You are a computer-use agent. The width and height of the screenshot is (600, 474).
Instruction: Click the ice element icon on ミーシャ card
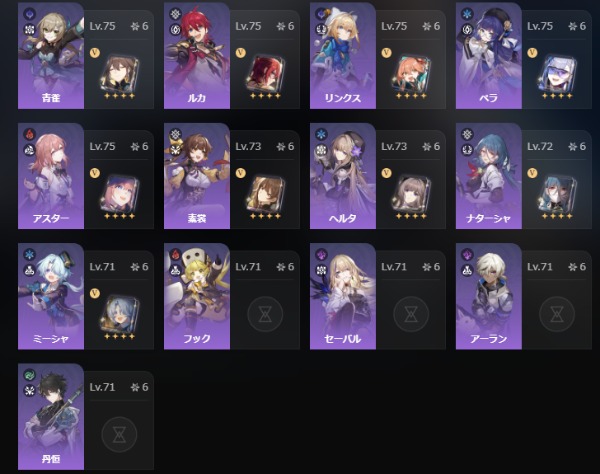coord(29,254)
